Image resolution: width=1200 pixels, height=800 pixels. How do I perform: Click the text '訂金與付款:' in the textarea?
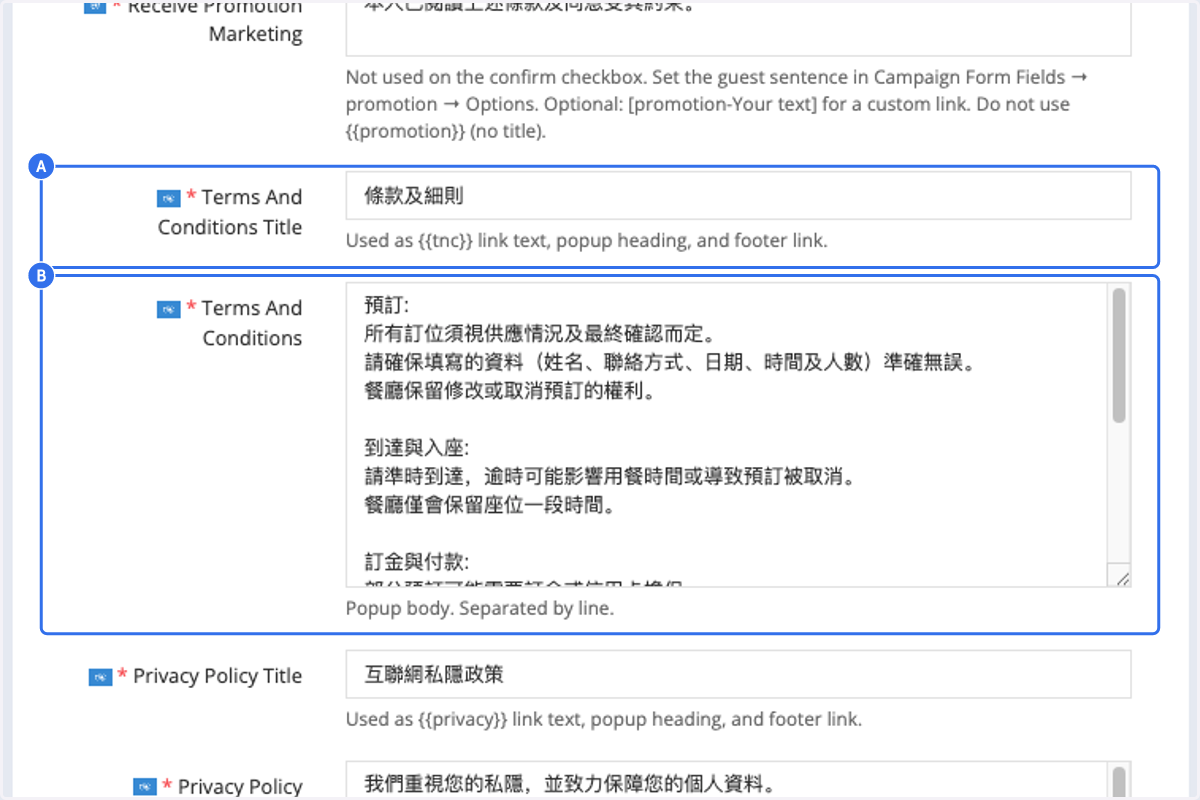point(417,560)
